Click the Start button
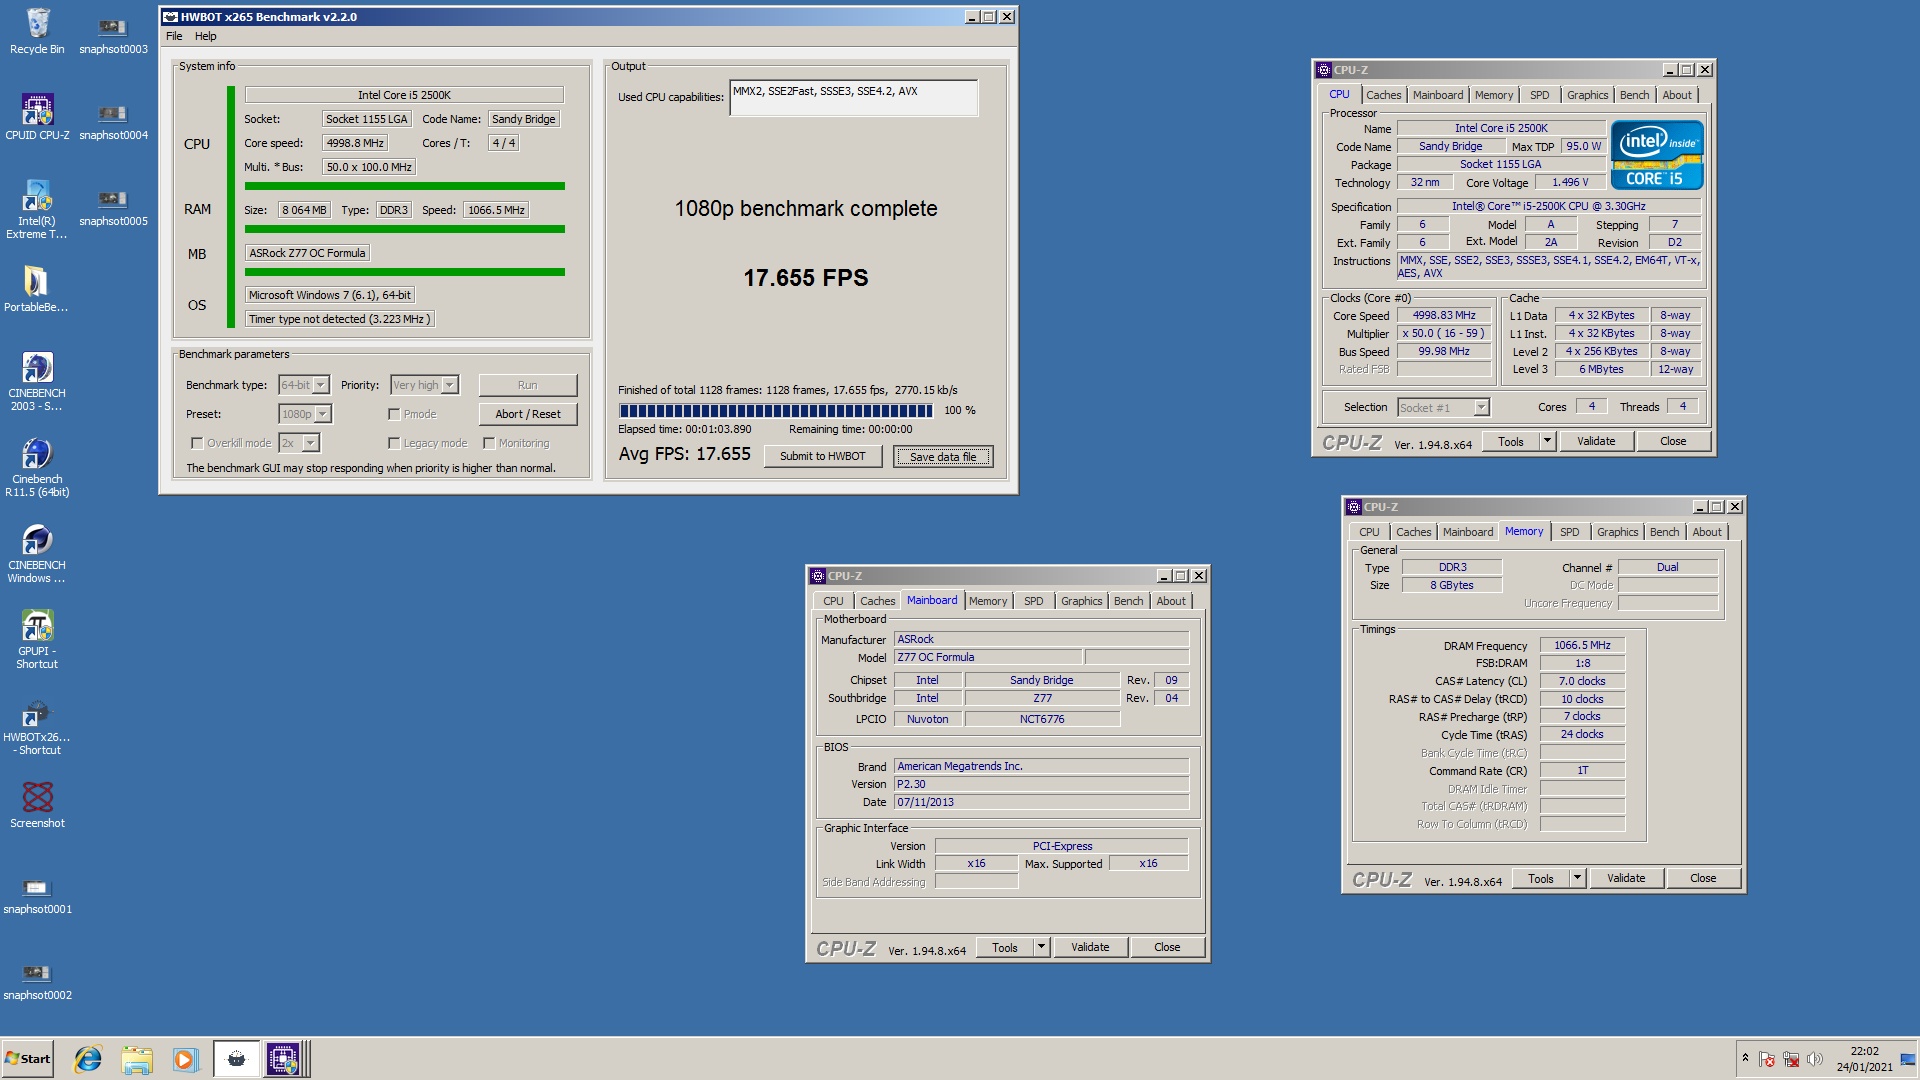The image size is (1920, 1080). click(28, 1059)
